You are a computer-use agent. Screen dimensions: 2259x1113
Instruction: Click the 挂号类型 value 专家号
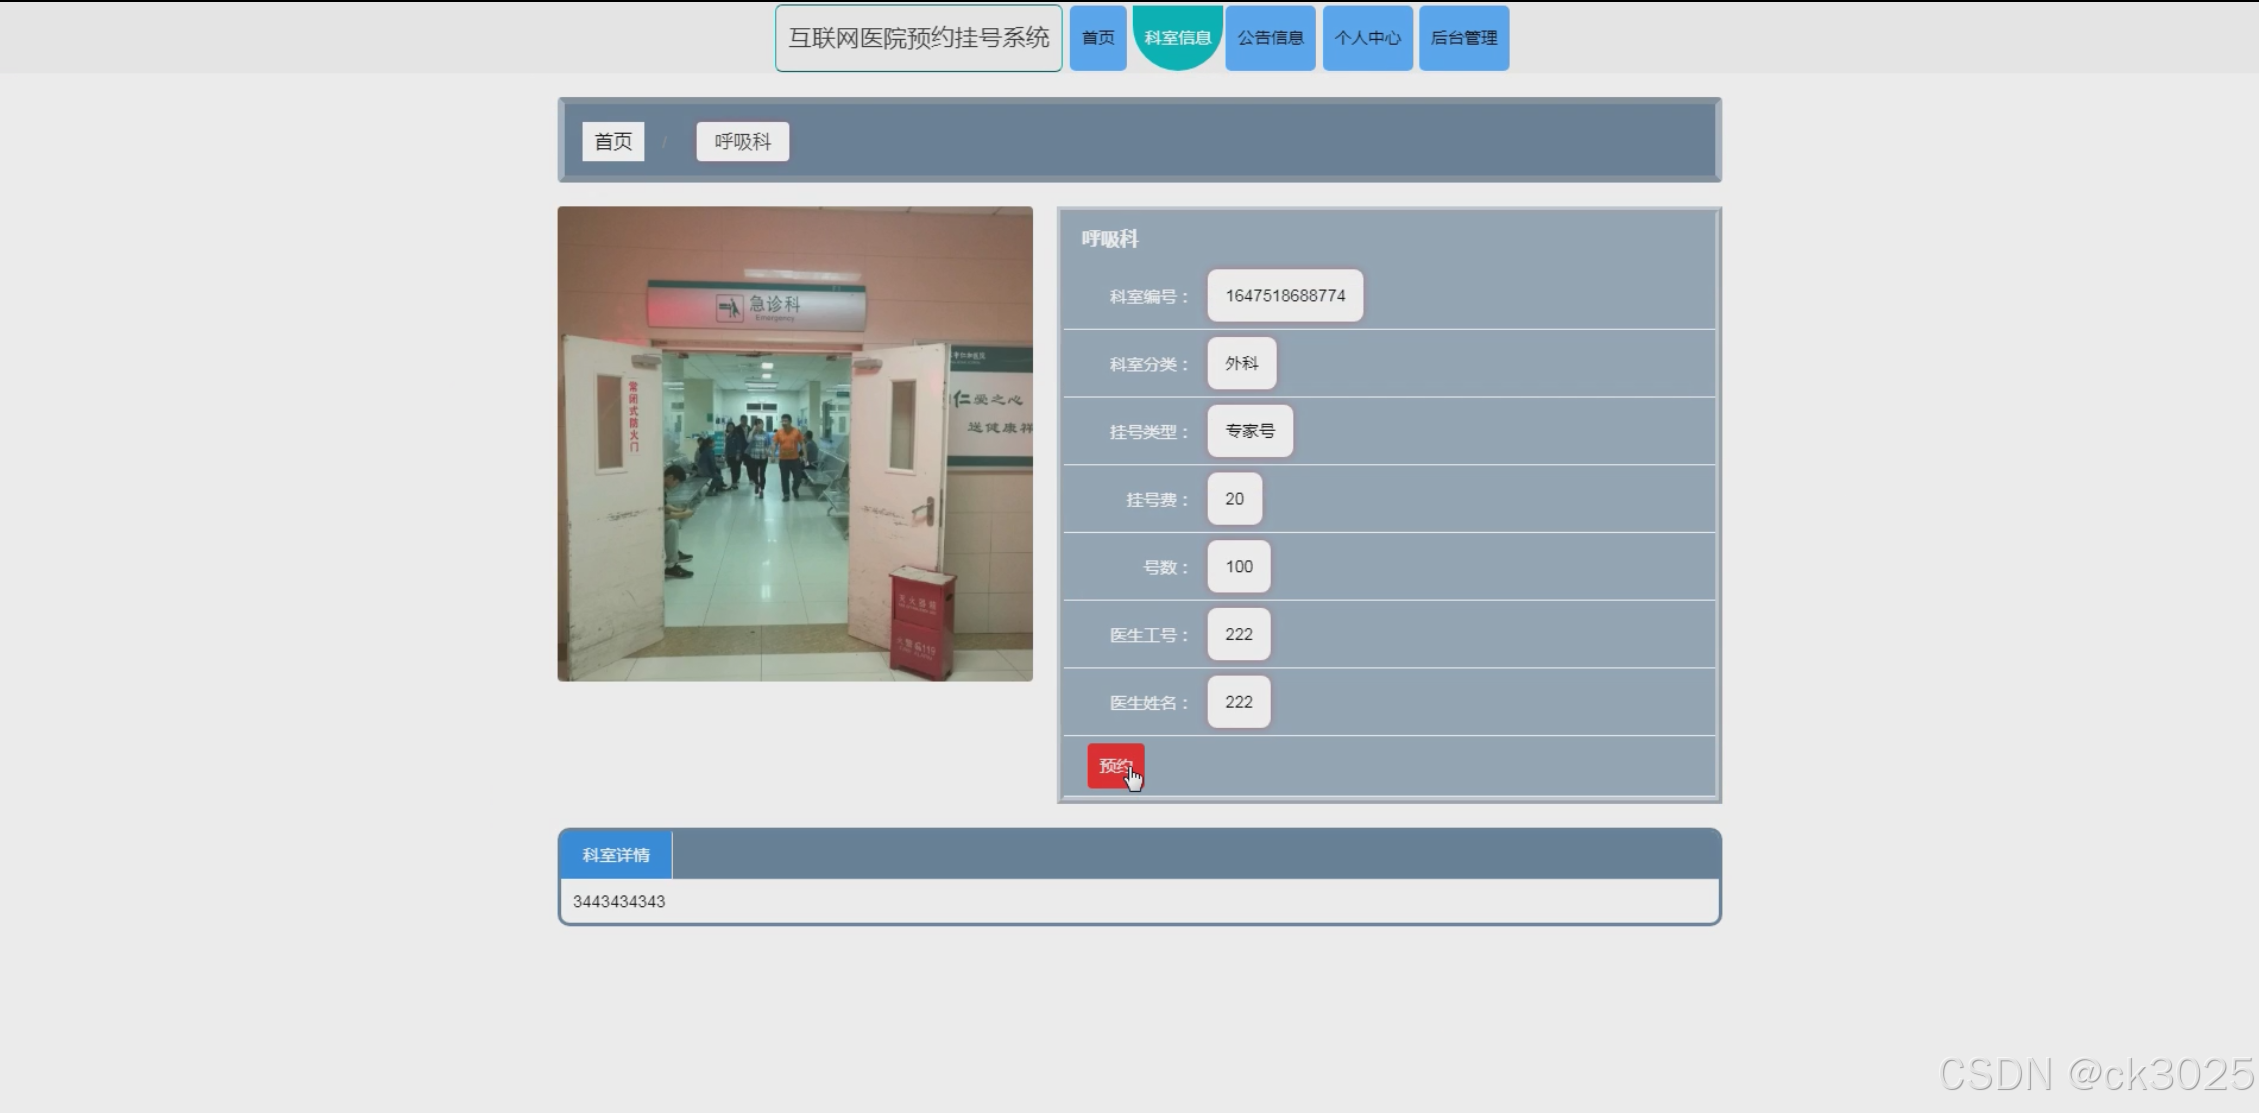tap(1250, 431)
